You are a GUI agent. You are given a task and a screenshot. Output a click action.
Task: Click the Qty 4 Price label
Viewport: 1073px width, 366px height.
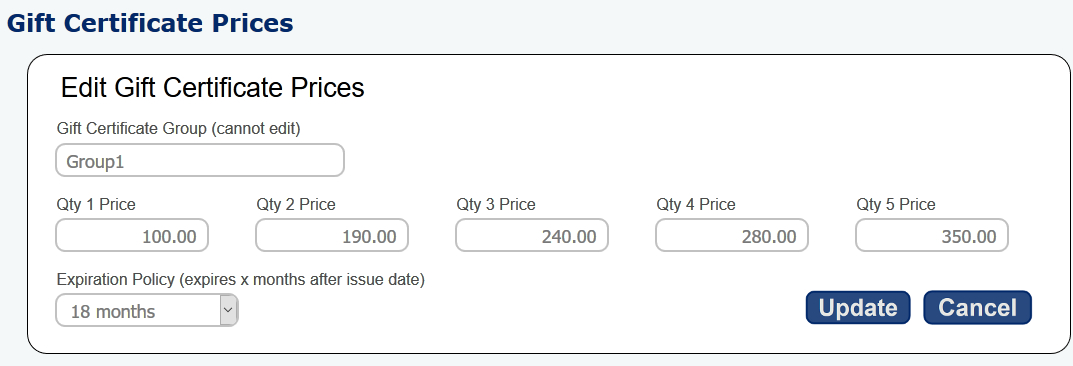[x=696, y=205]
